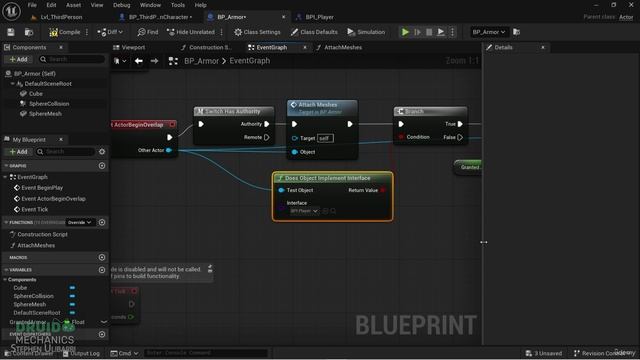This screenshot has width=640, height=360.
Task: Close the EventGraph tab
Action: click(304, 47)
